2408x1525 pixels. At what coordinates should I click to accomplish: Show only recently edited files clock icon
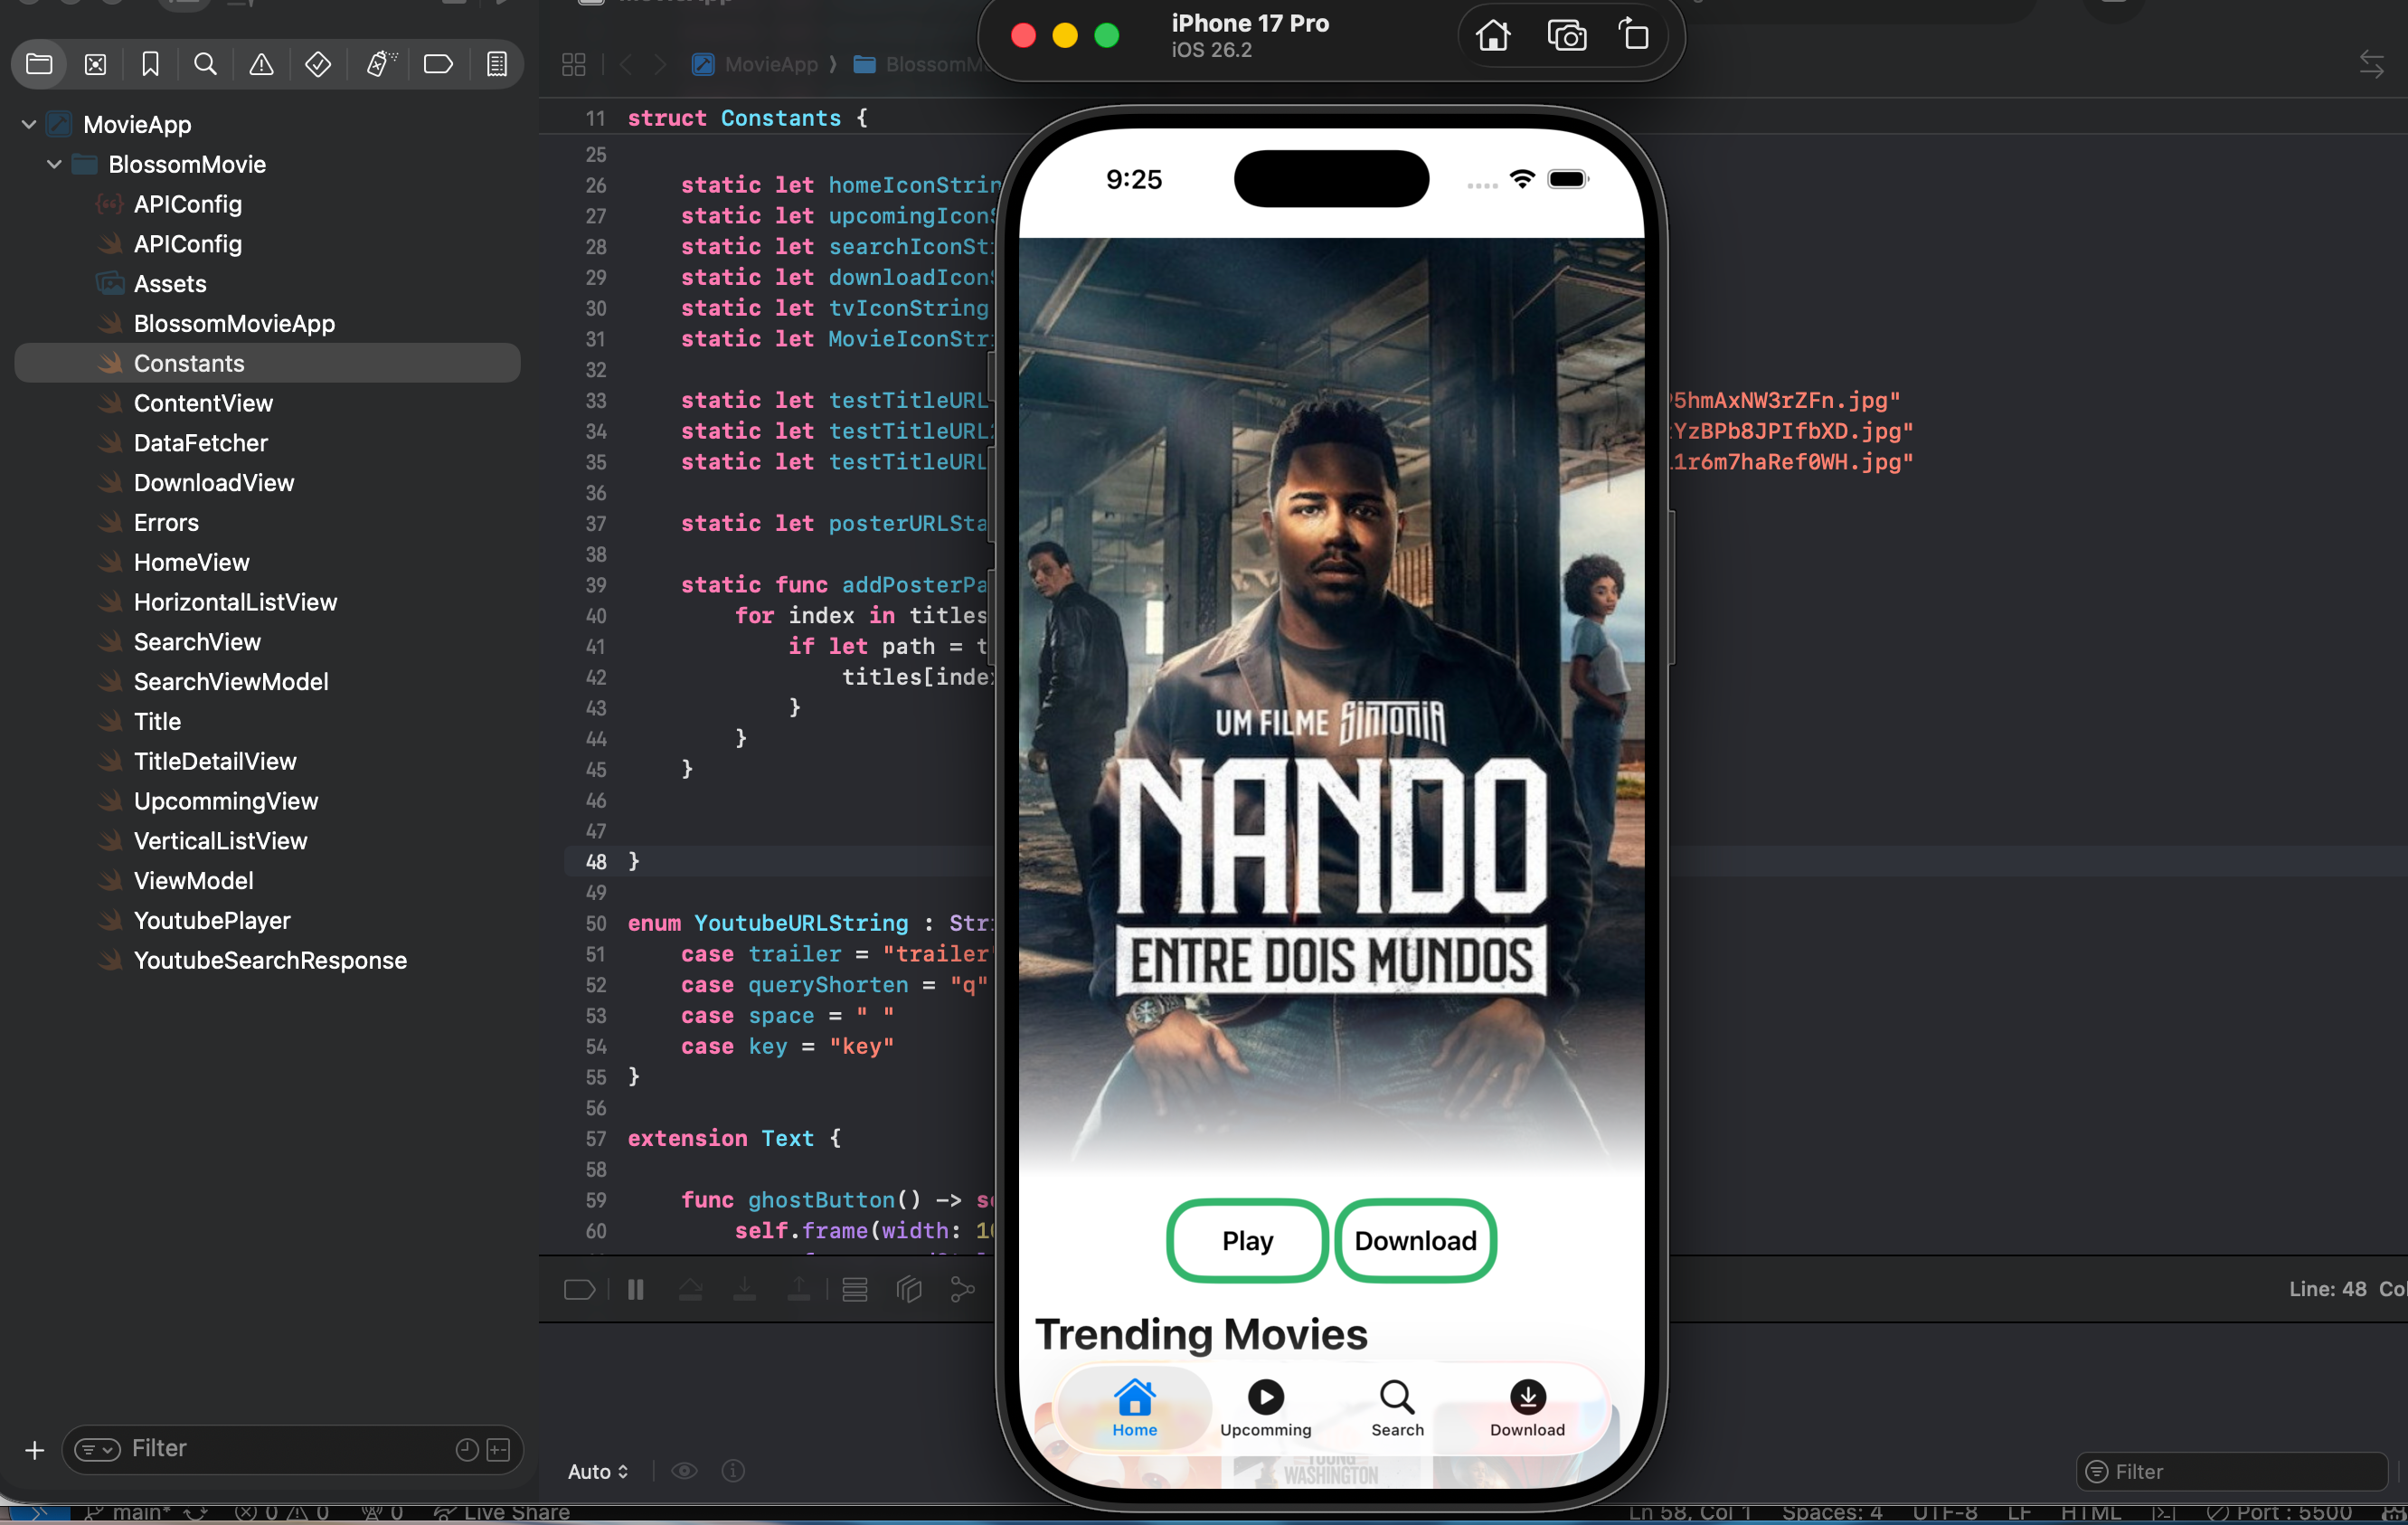pos(466,1450)
